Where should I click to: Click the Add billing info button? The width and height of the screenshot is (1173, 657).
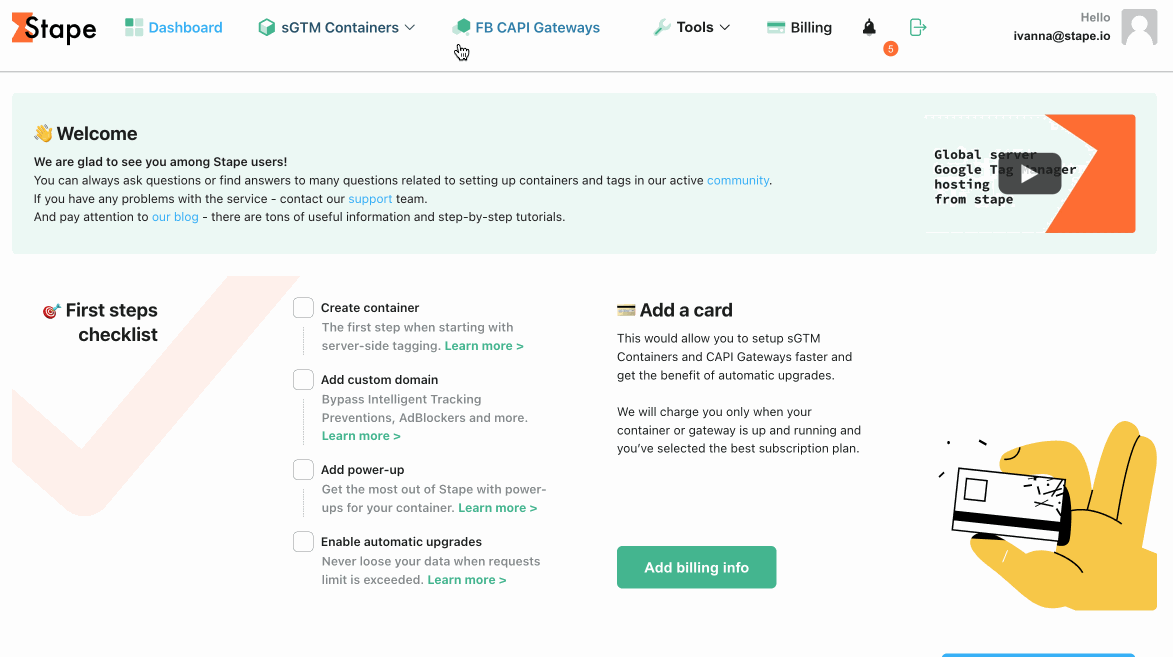[696, 567]
